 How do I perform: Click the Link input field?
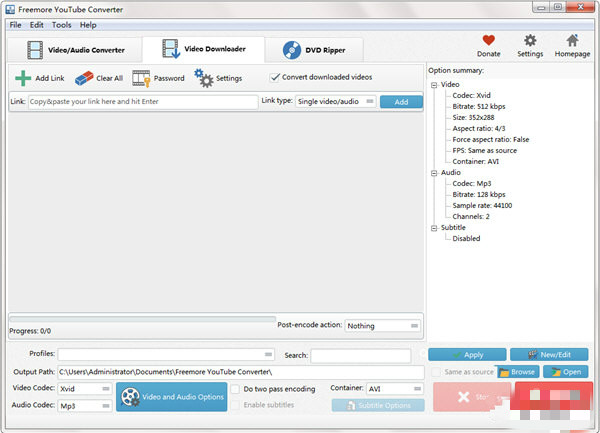[x=143, y=102]
